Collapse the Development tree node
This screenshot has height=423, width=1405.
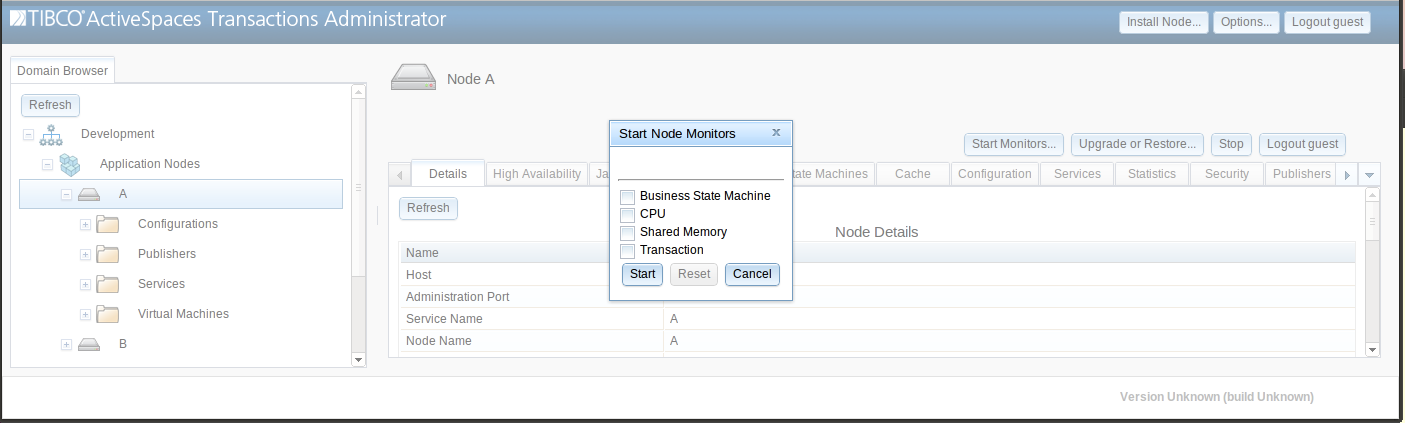tap(28, 134)
